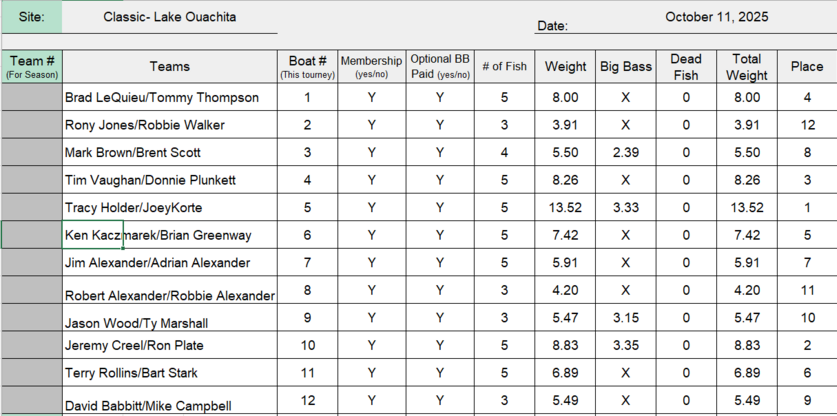The height and width of the screenshot is (416, 837).
Task: Click the Boat # column header
Action: [x=307, y=66]
